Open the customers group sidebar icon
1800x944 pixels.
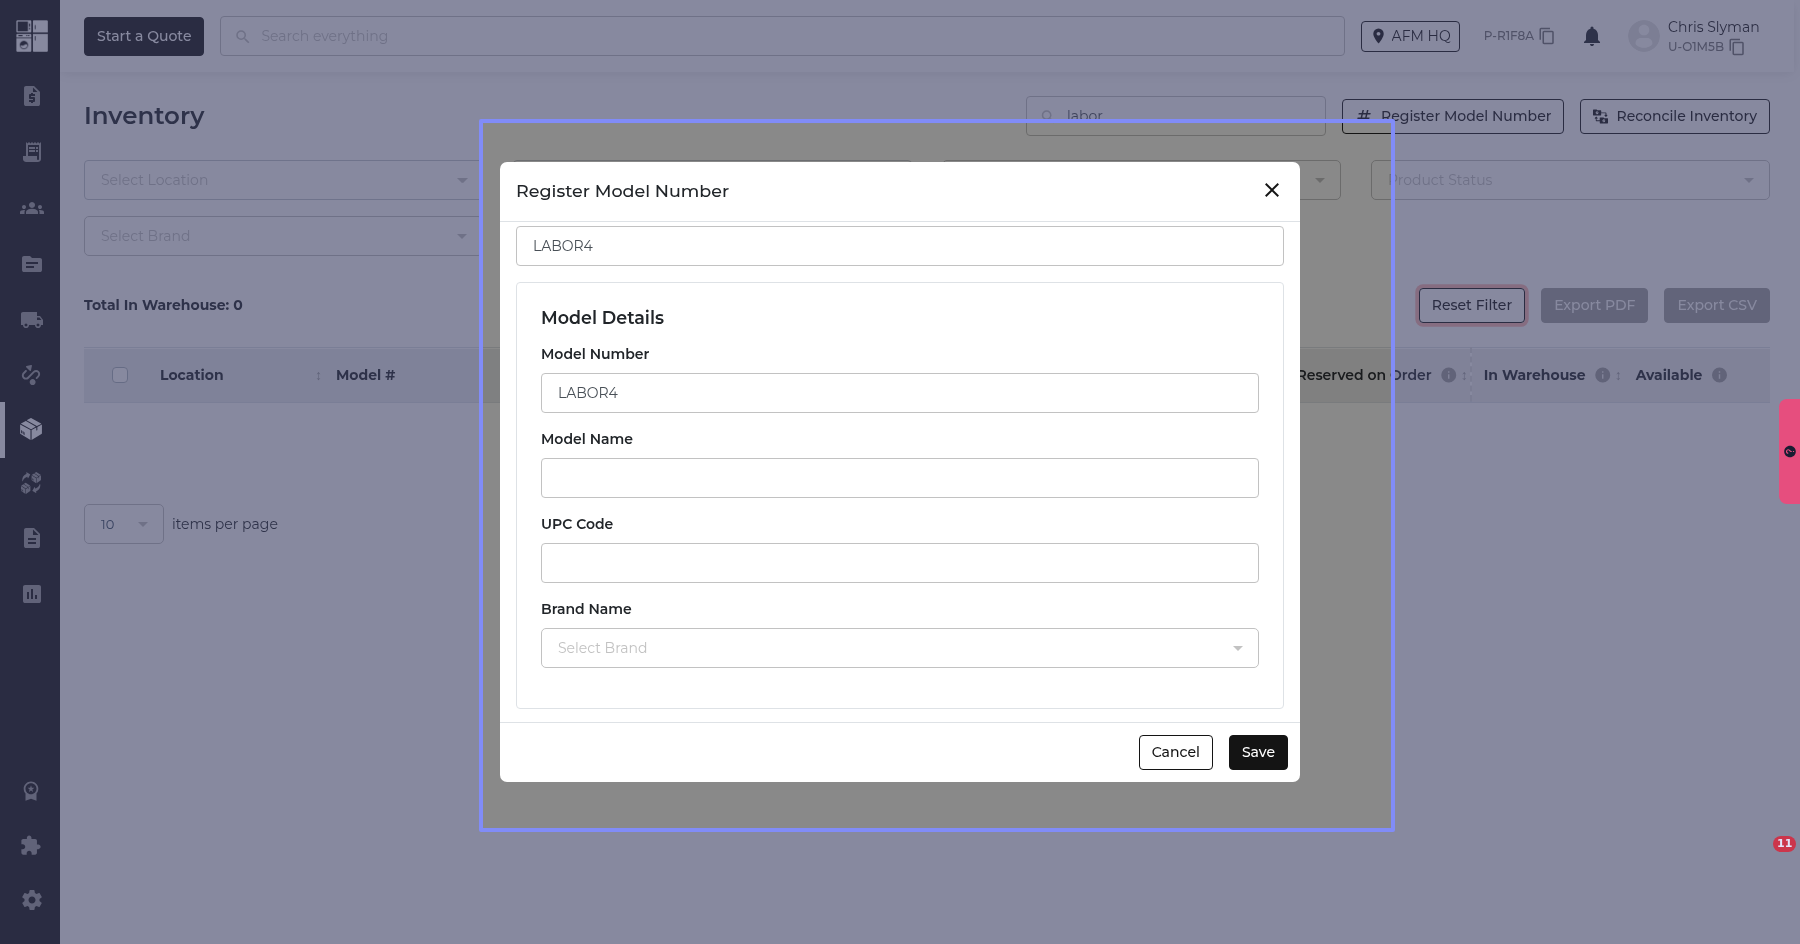[x=31, y=208]
